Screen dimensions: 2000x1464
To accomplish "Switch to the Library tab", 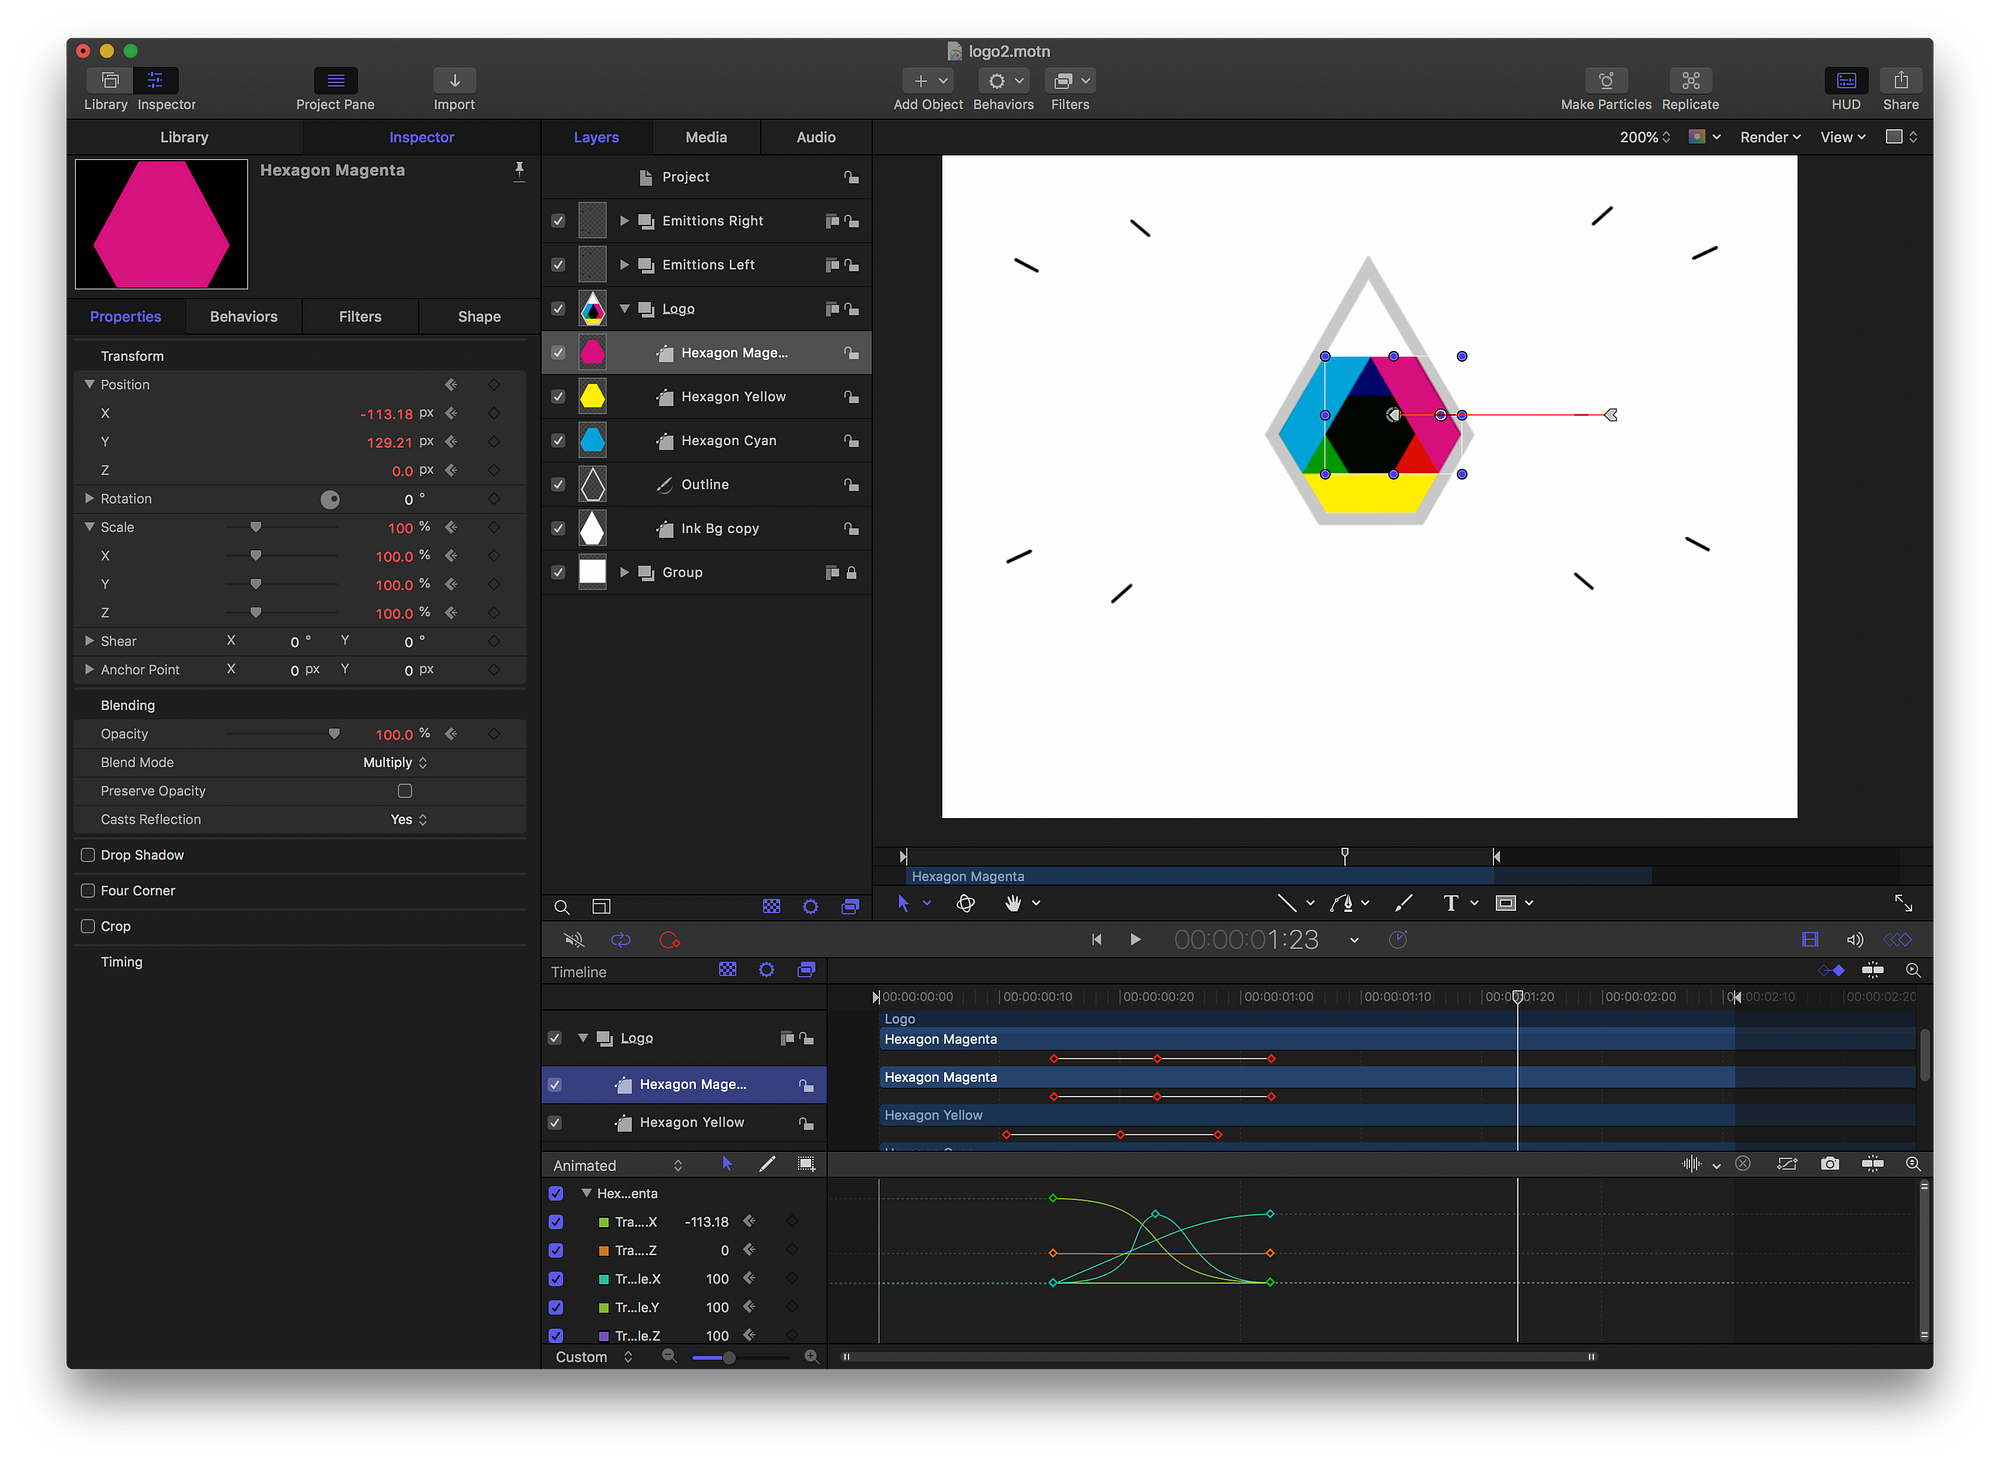I will pos(185,137).
